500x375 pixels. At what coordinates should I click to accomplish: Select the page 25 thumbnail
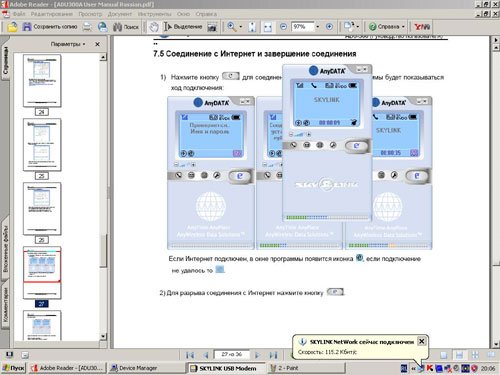(42, 145)
